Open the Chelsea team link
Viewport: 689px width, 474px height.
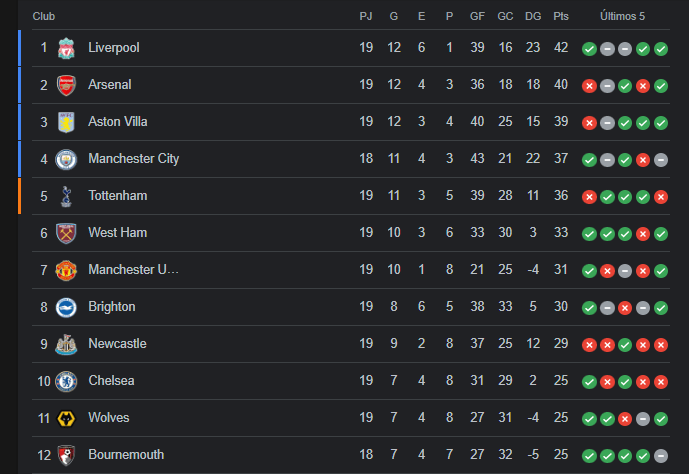tap(111, 380)
